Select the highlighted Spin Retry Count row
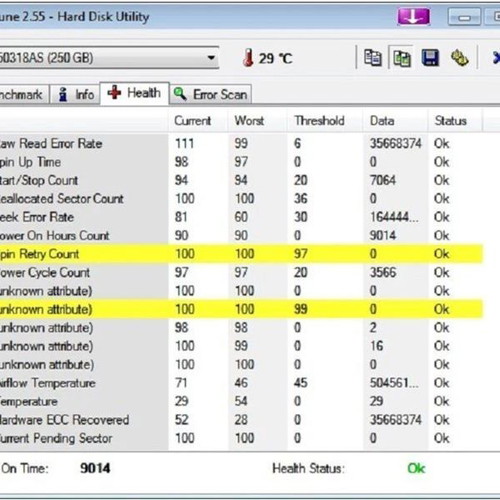This screenshot has width=500, height=500. click(241, 254)
